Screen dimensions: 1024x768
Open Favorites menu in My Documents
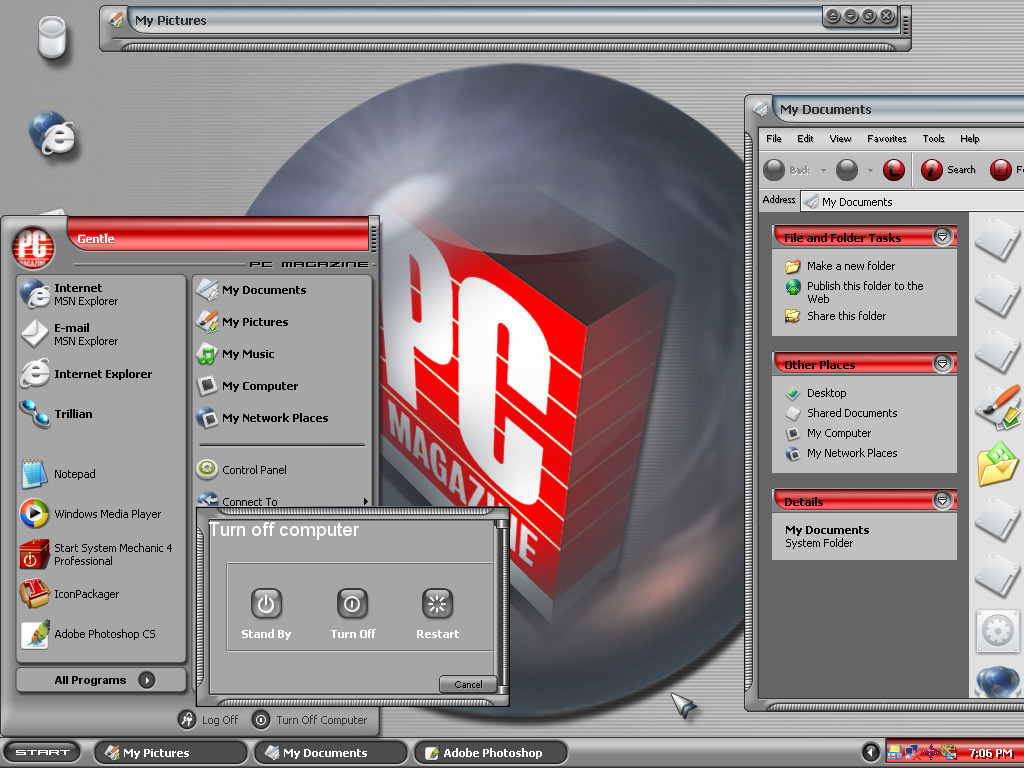tap(887, 138)
